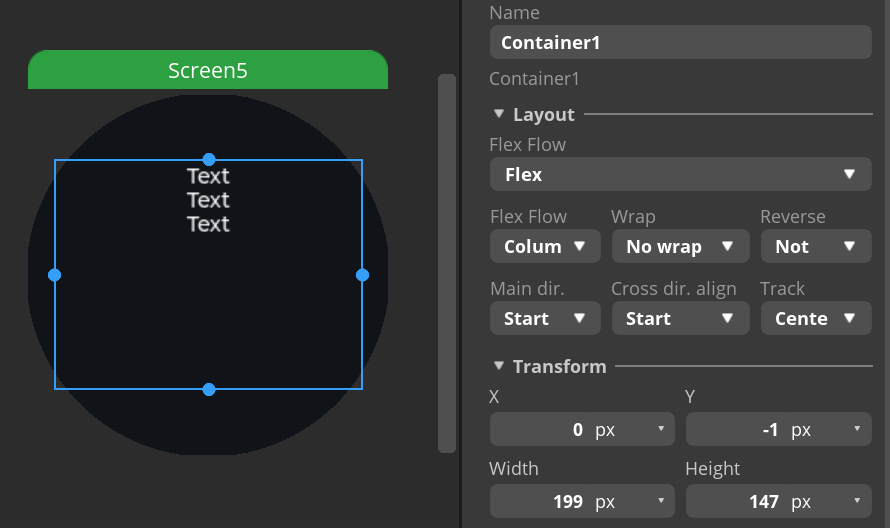Open the Track Center dropdown
890x528 pixels.
tap(816, 318)
